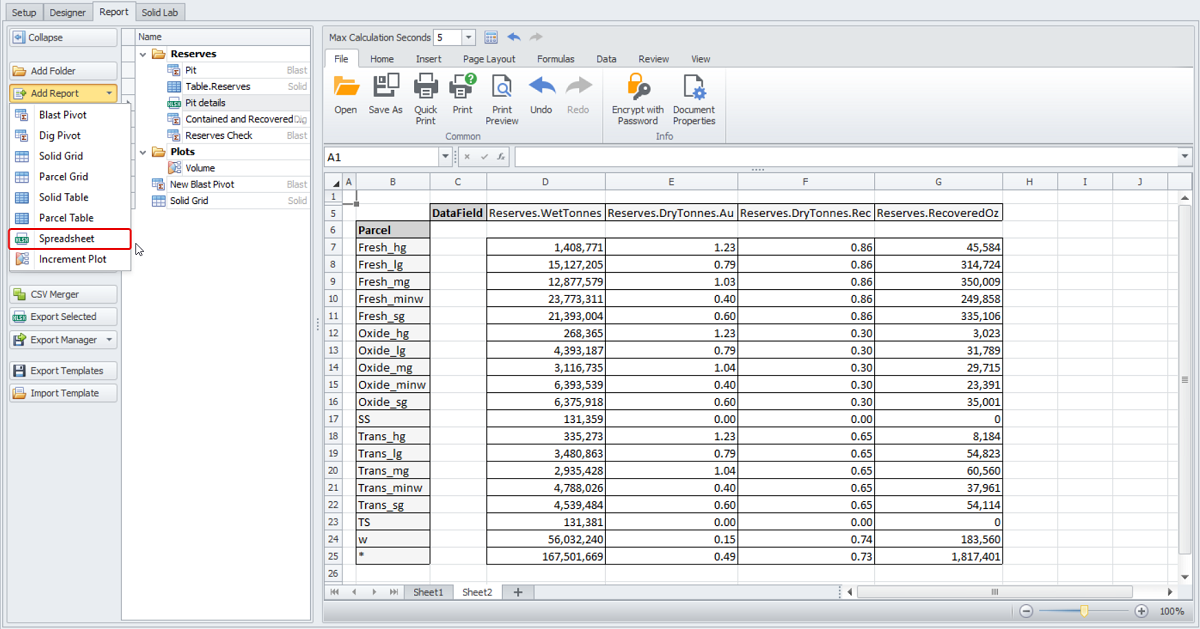Select Spreadsheet from the Add Report menu
This screenshot has width=1200, height=629.
tap(67, 239)
